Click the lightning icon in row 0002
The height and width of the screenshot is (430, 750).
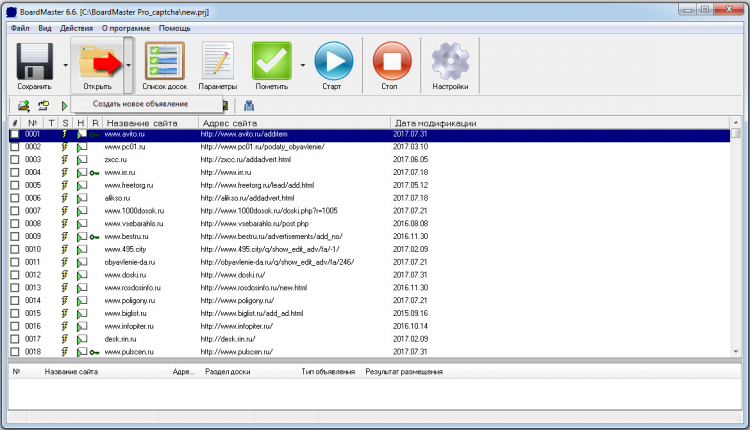click(x=64, y=147)
